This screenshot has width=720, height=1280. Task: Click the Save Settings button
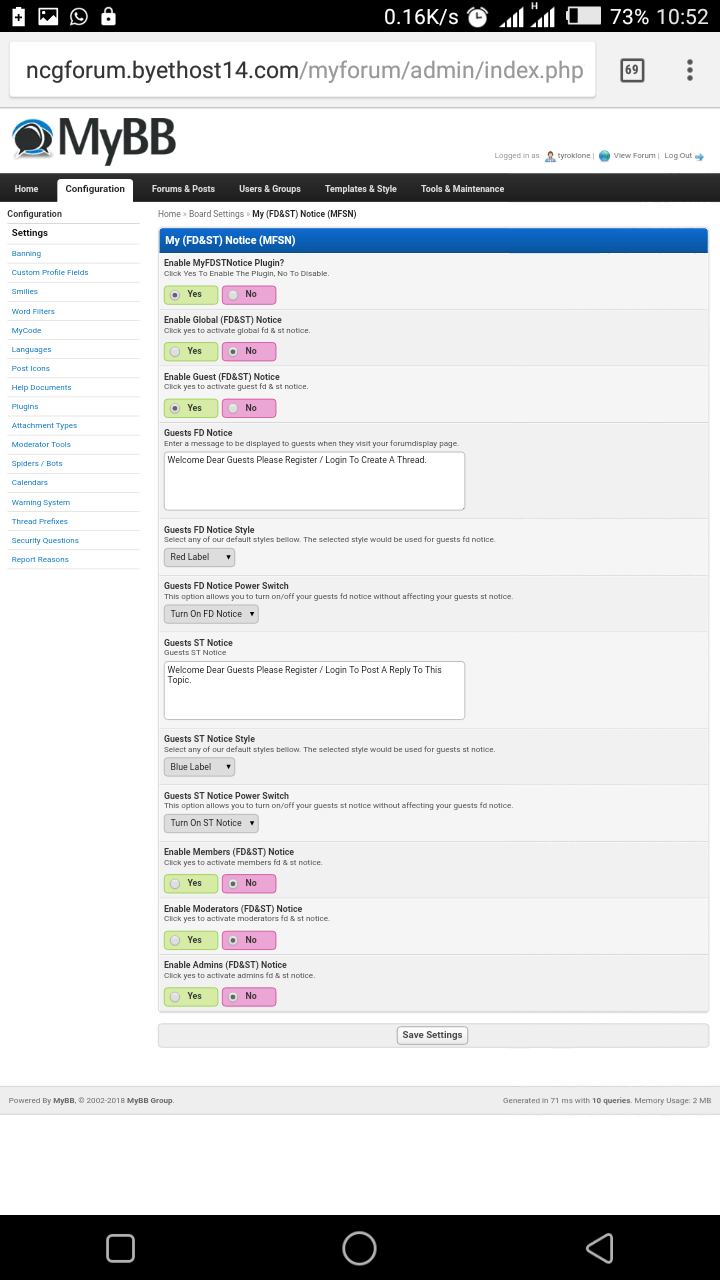(x=432, y=1035)
